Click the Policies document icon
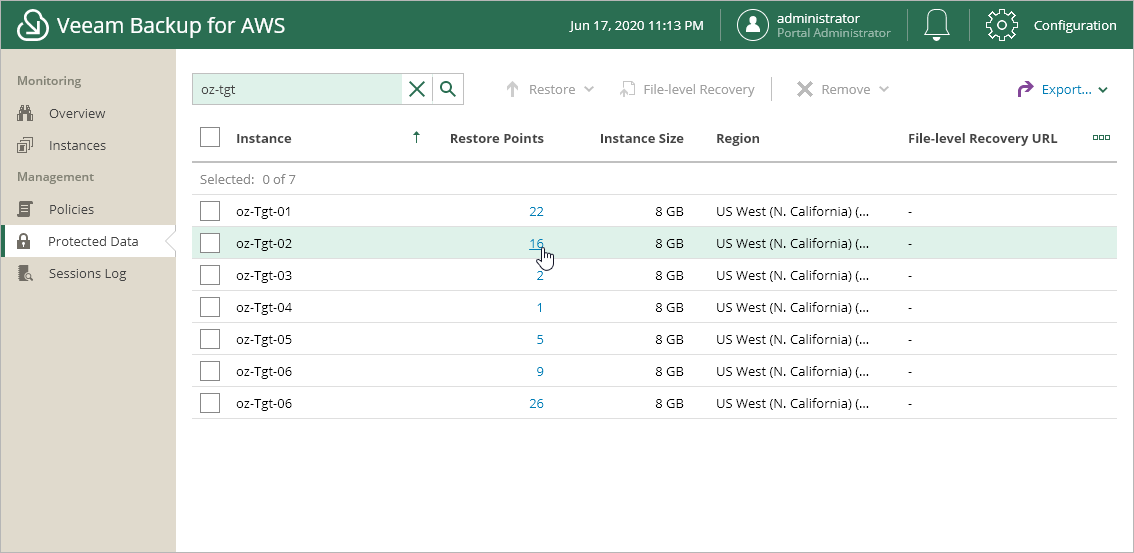Viewport: 1134px width, 553px height. [x=25, y=209]
